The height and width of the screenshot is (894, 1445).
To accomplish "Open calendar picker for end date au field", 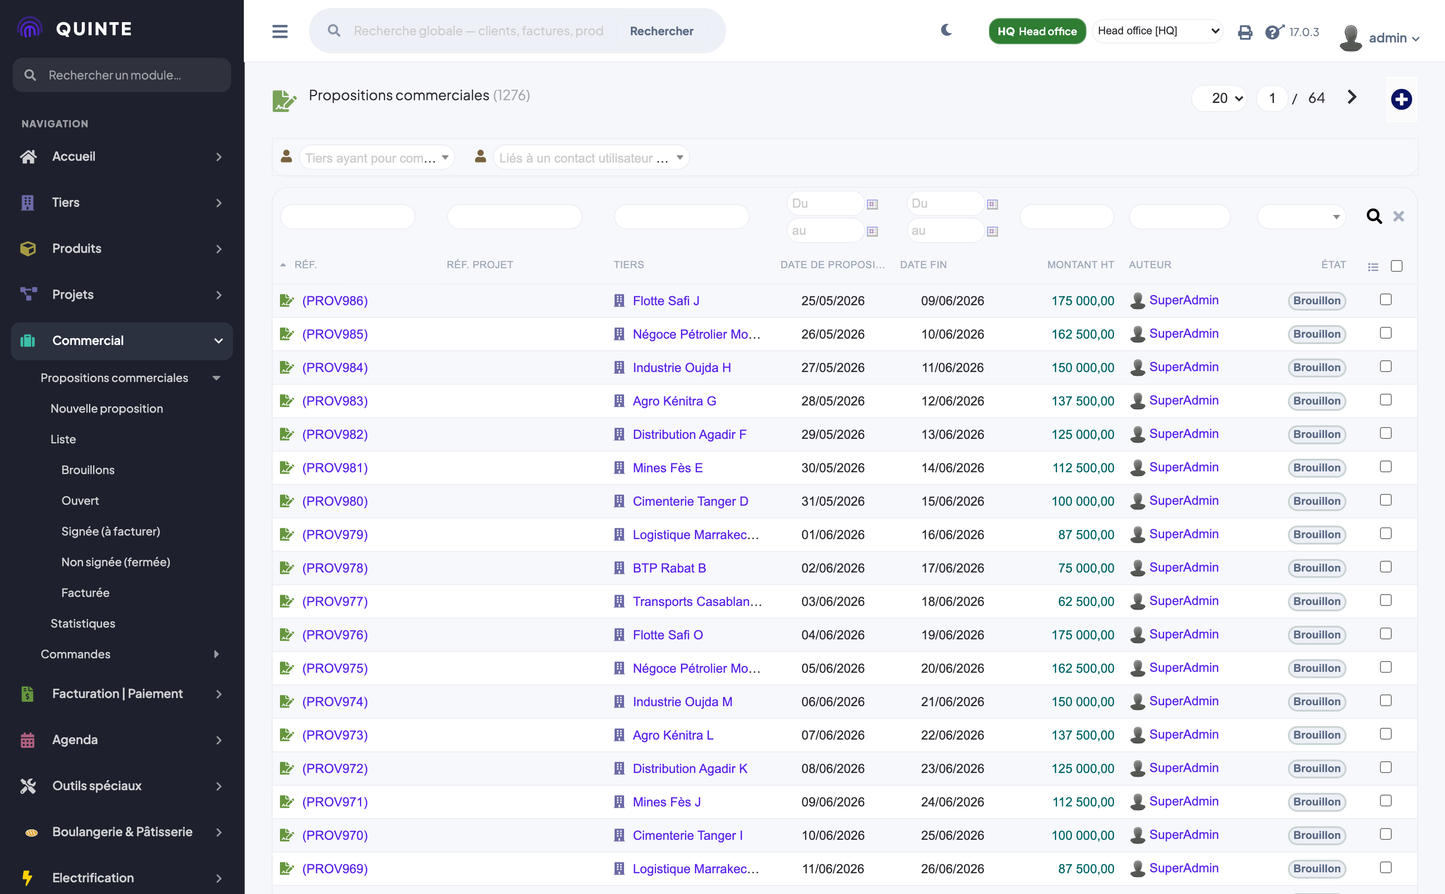I will coord(992,231).
